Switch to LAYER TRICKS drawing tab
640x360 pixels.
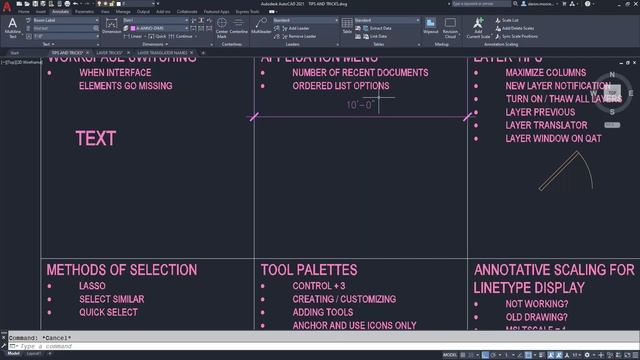pos(109,53)
